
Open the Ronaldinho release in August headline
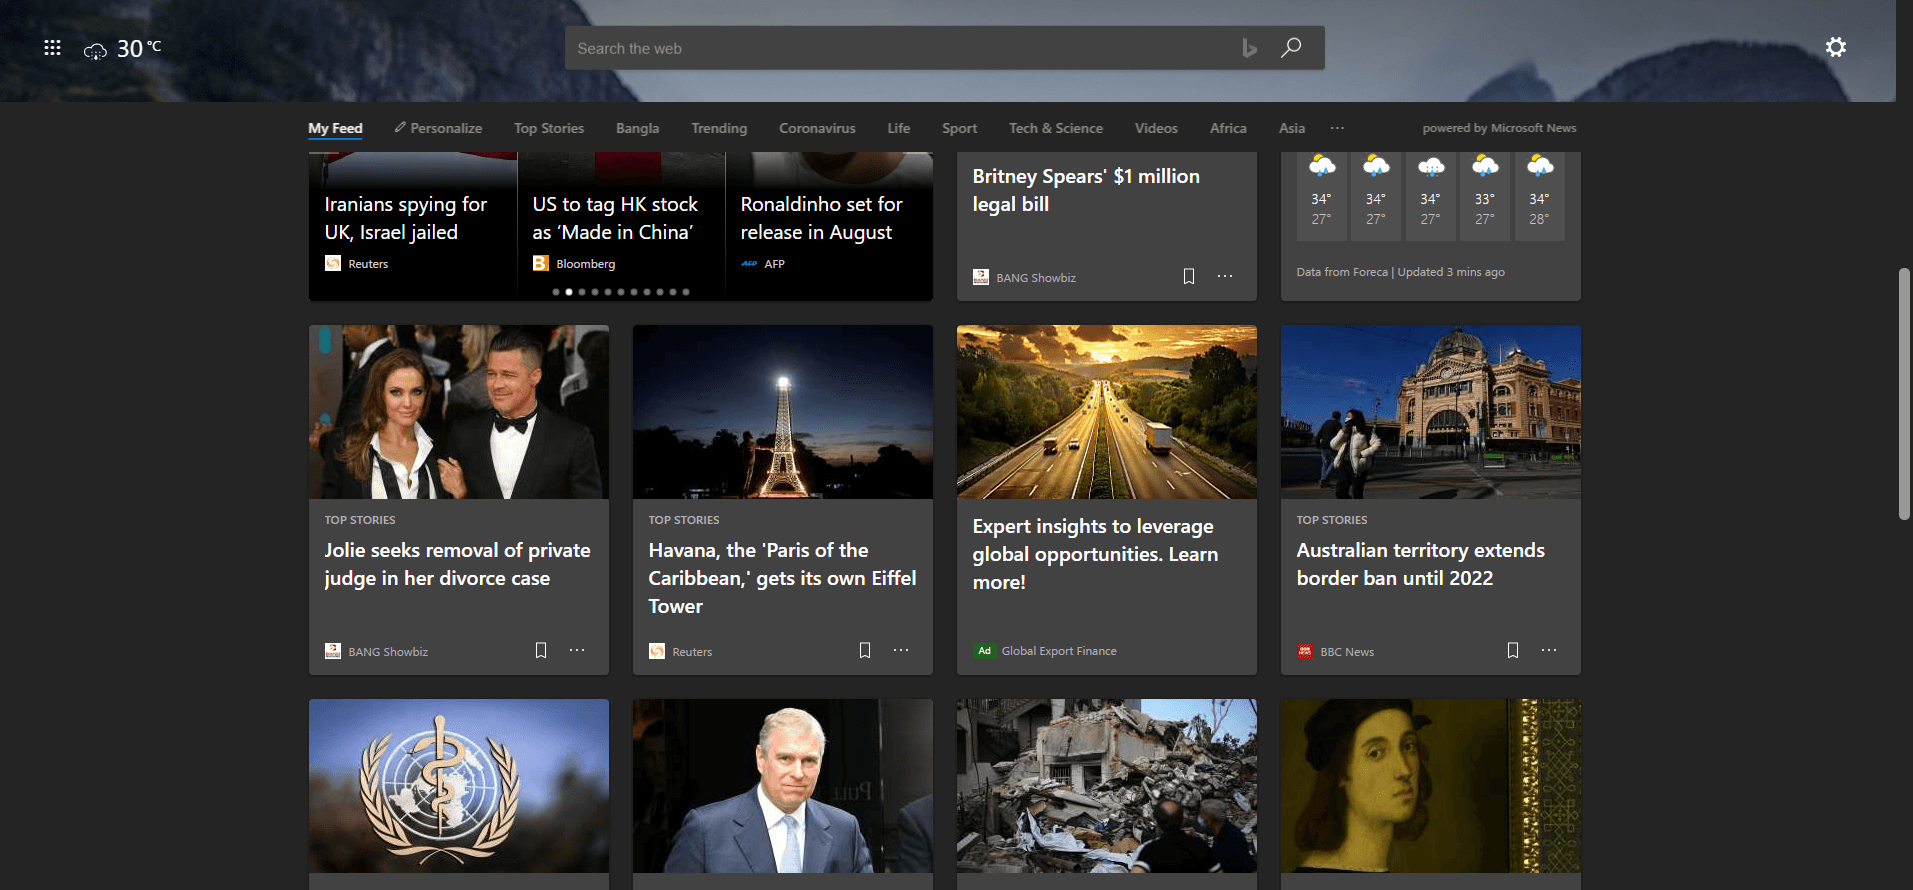point(821,218)
